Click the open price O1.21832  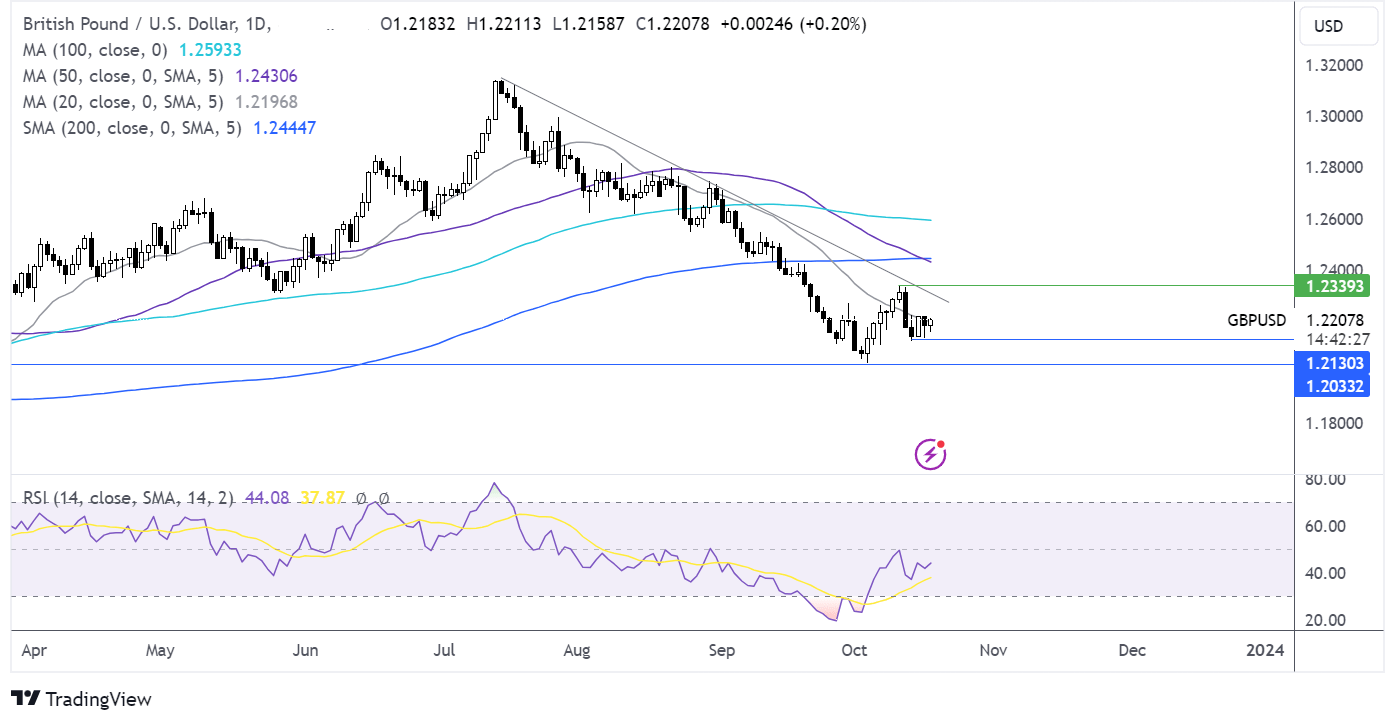click(x=420, y=24)
